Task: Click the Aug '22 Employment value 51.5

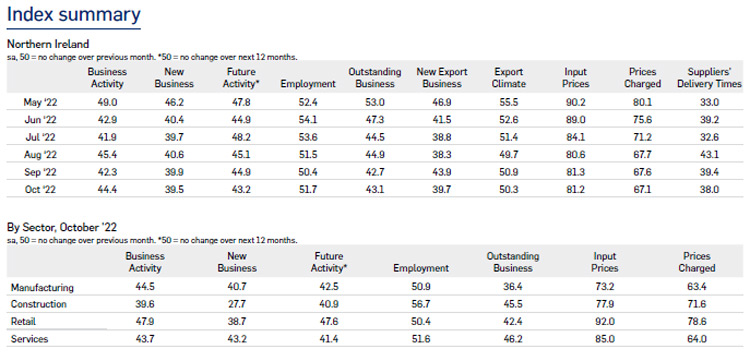Action: pos(308,154)
